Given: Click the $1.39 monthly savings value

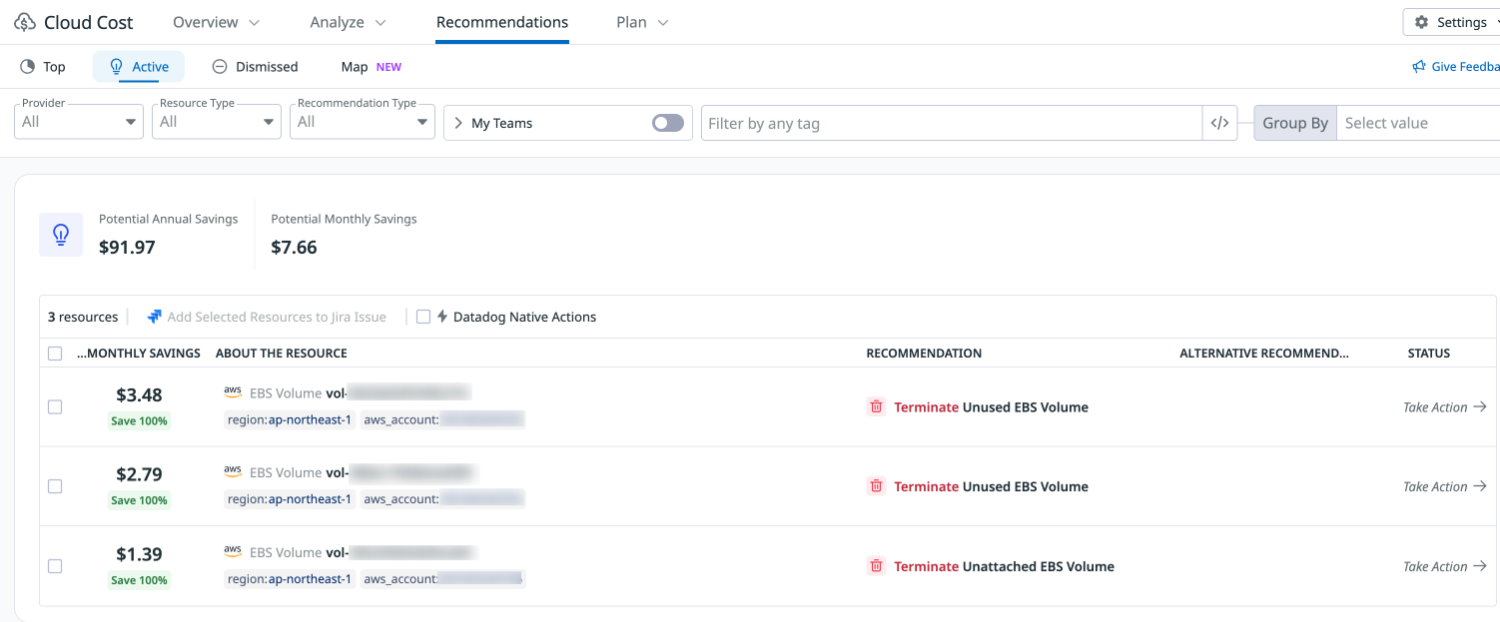Looking at the screenshot, I should 139,554.
